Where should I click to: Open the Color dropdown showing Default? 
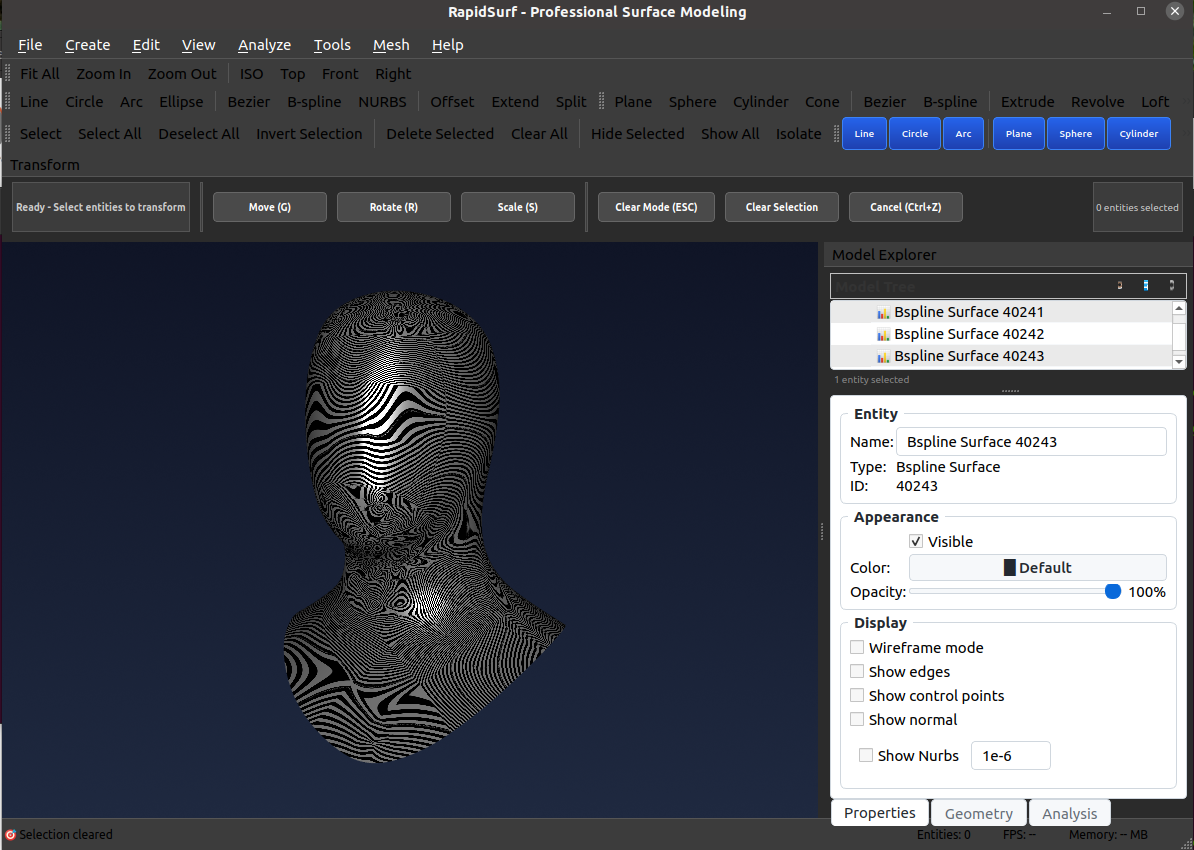[x=1037, y=567]
